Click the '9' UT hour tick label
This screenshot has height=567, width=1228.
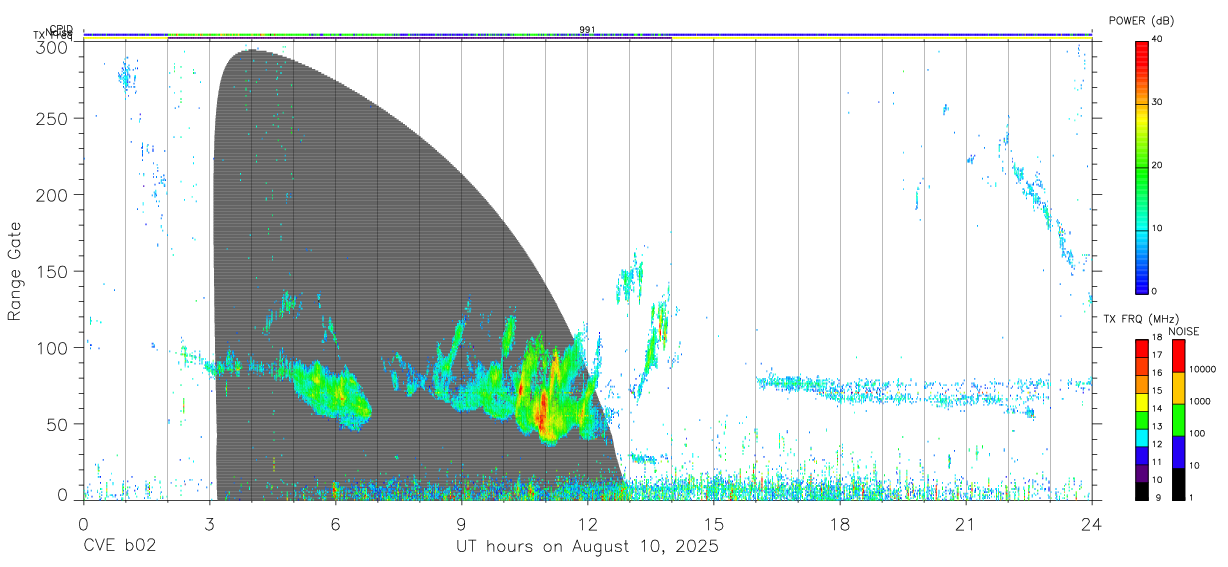[461, 524]
